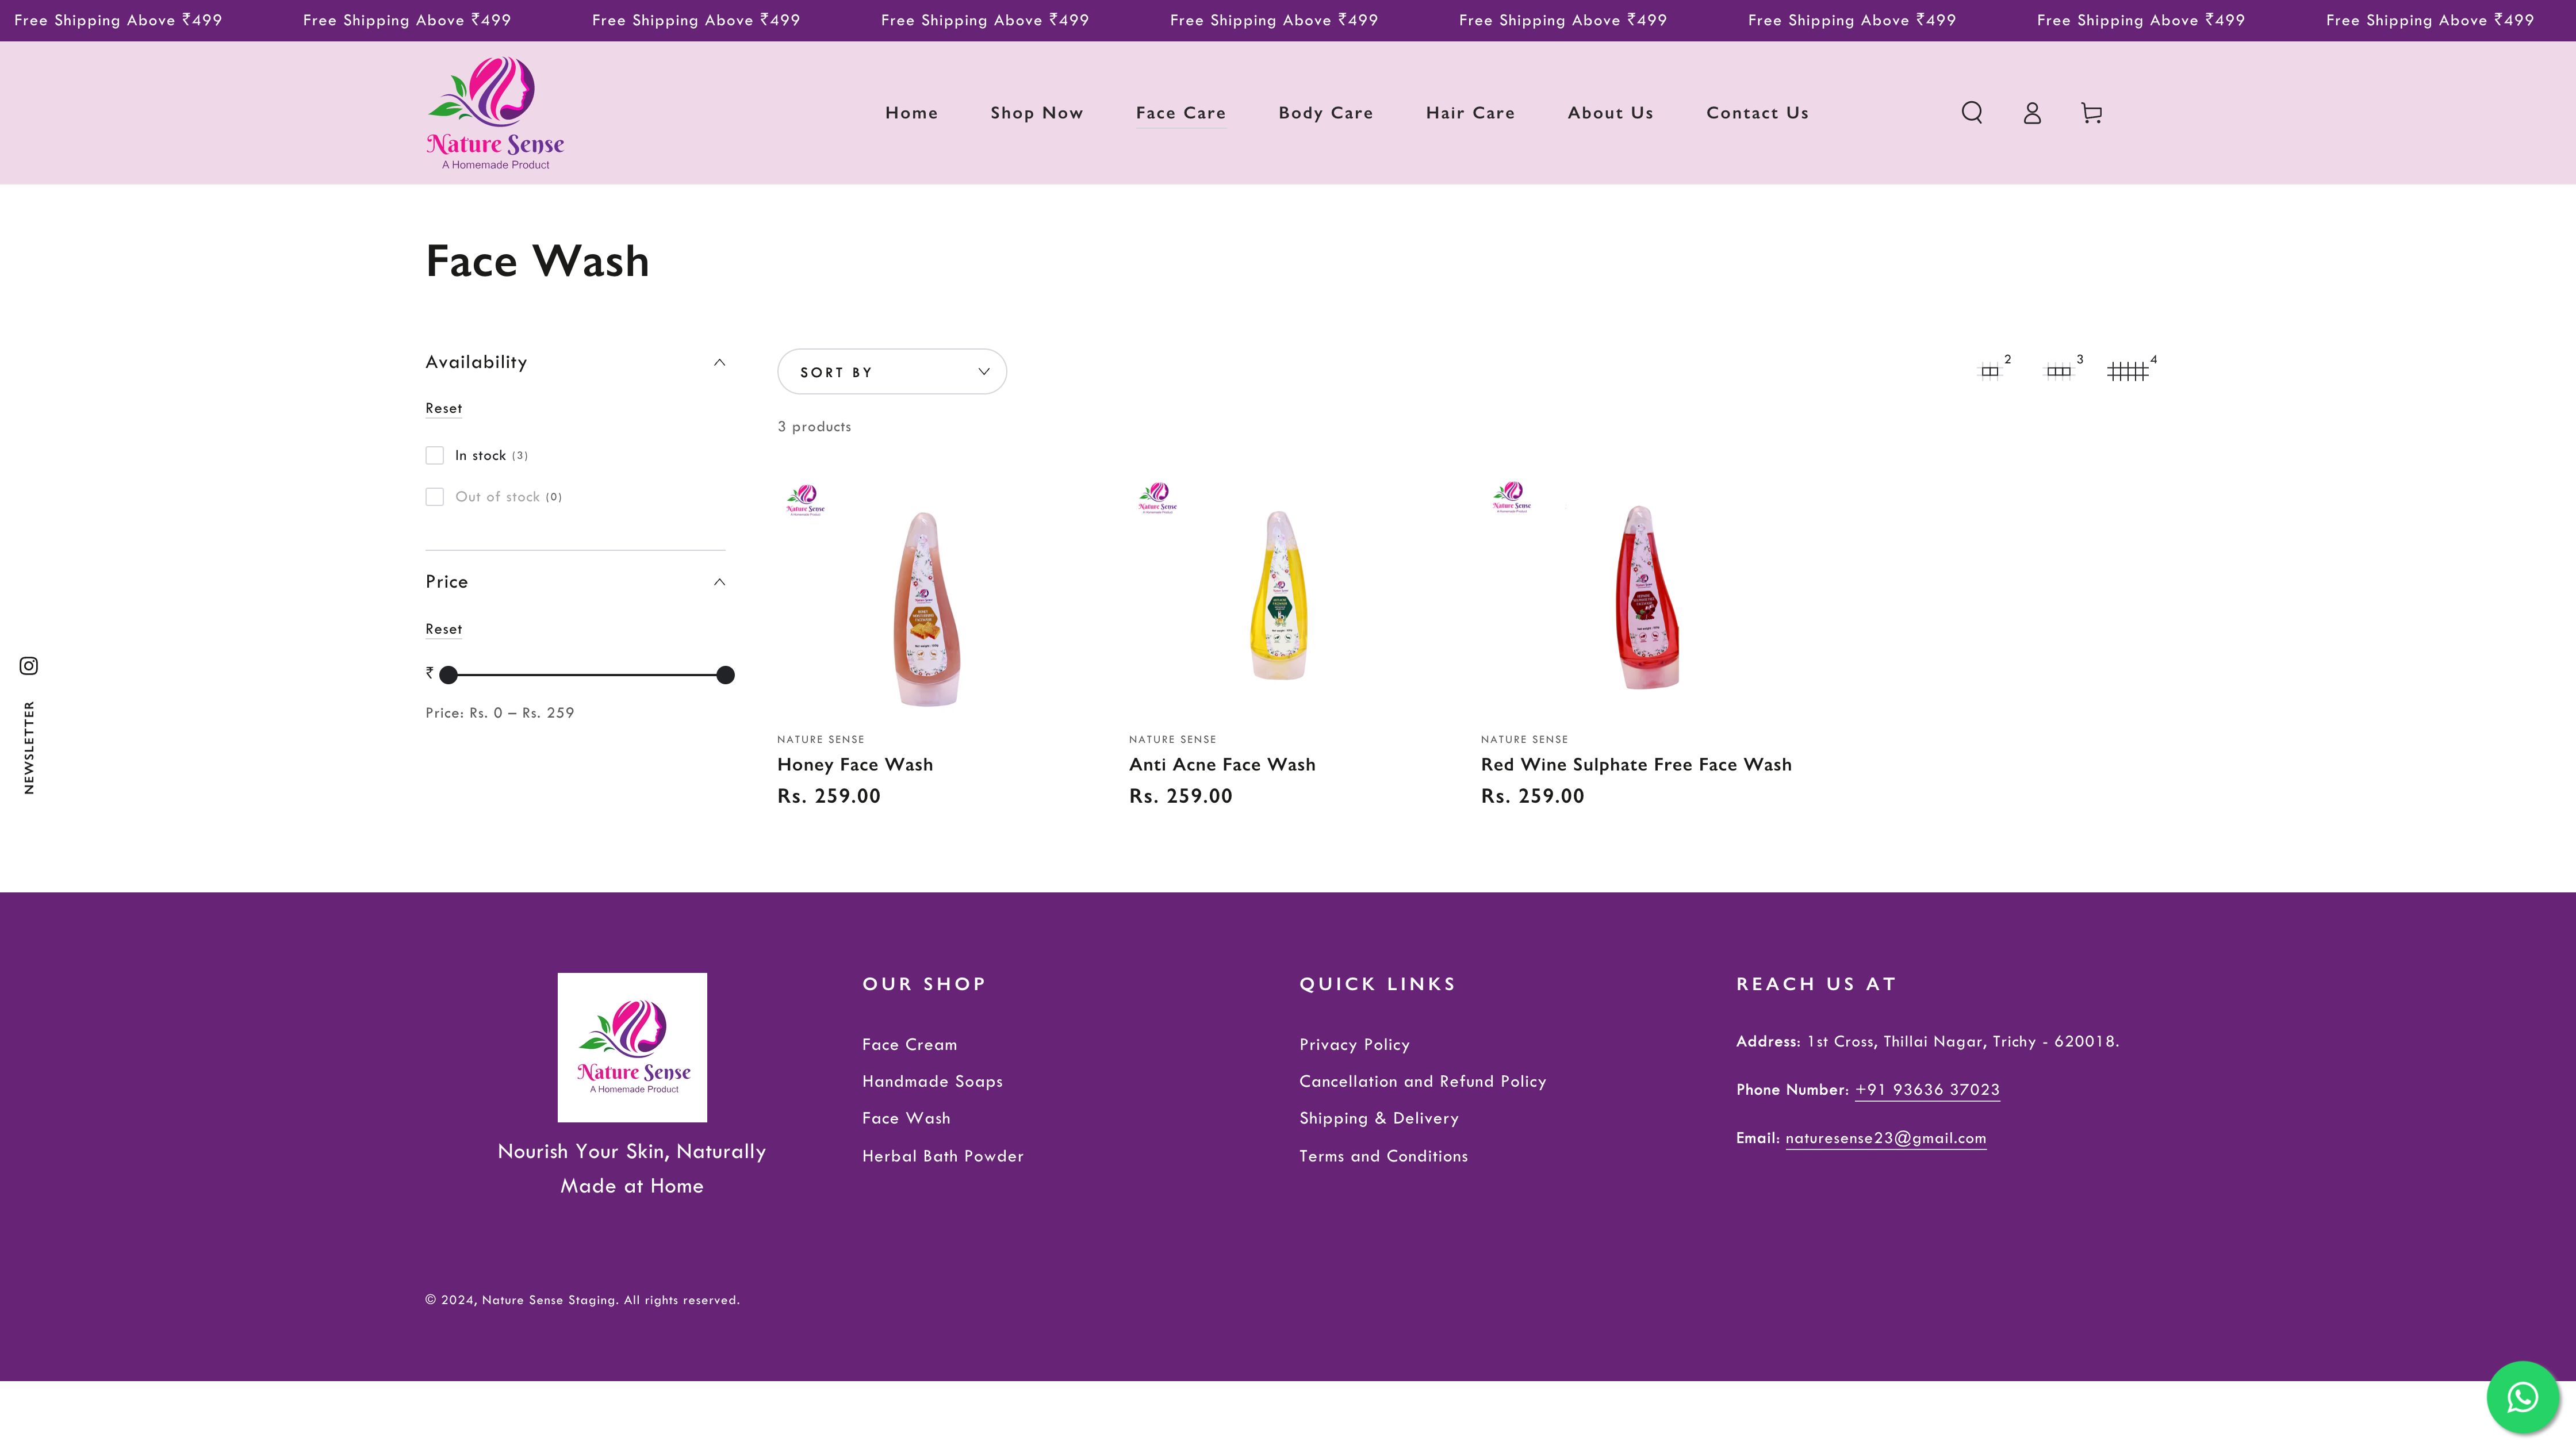Screen dimensions: 2576x1449
Task: Open the Body Care menu
Action: point(1325,113)
